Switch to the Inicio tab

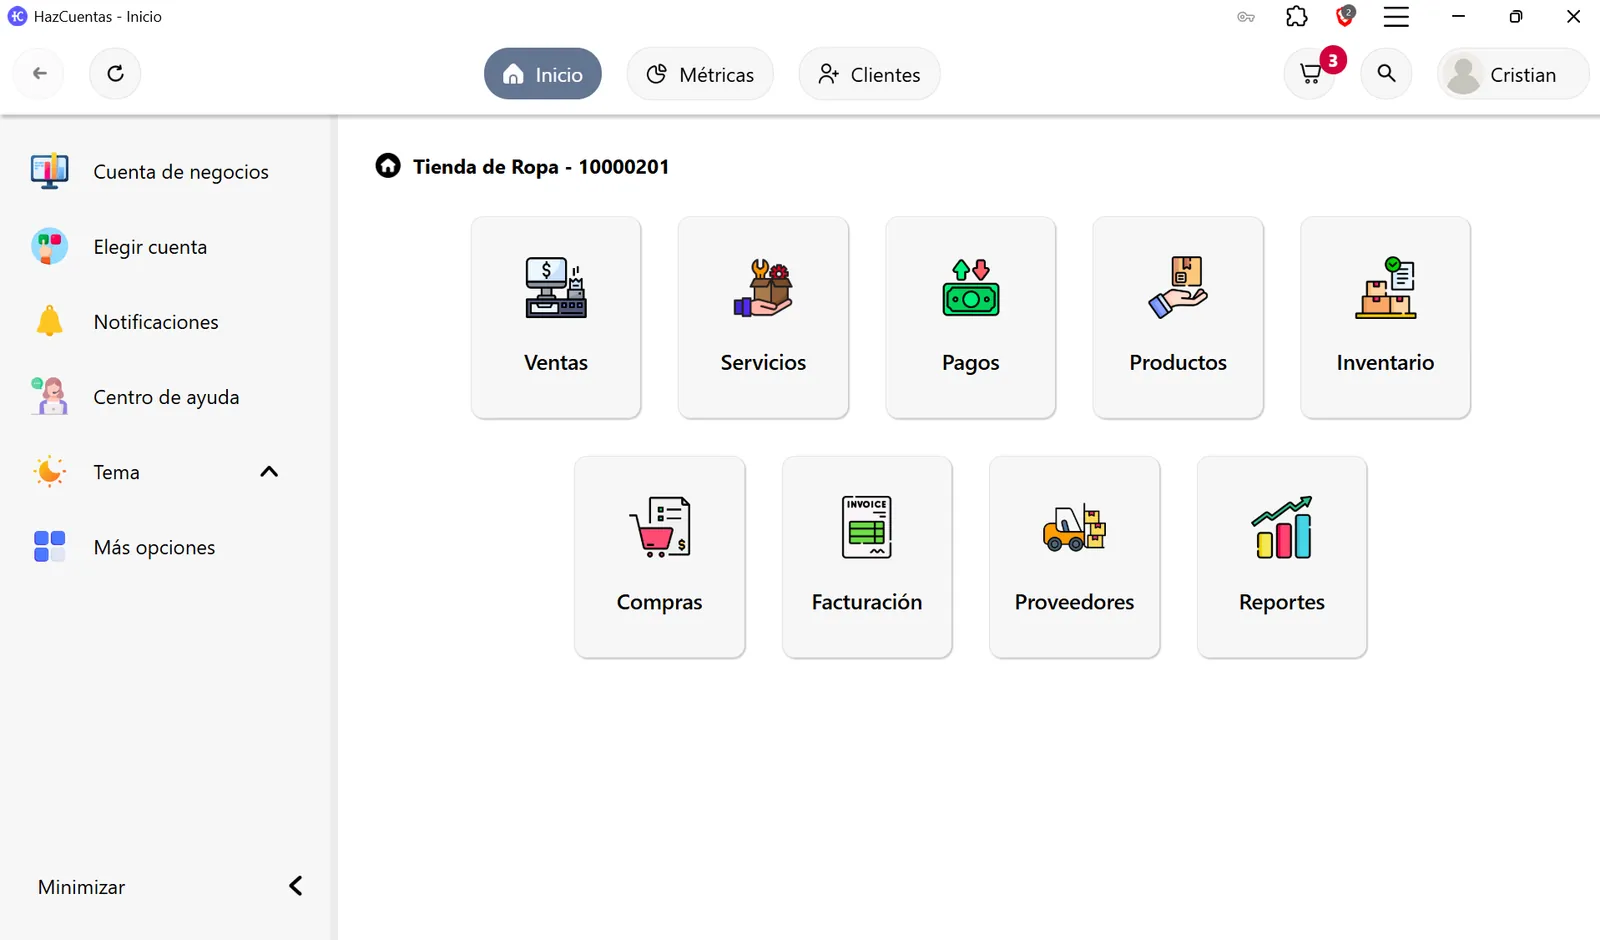point(543,74)
